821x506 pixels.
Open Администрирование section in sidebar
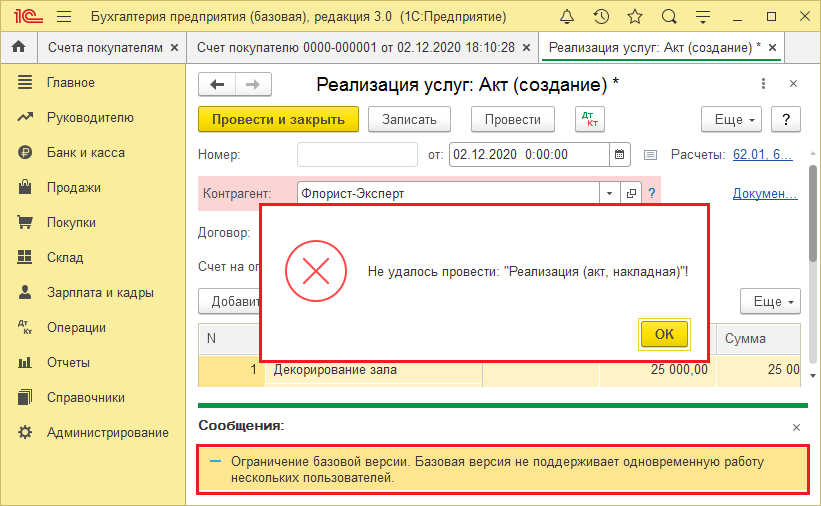93,433
